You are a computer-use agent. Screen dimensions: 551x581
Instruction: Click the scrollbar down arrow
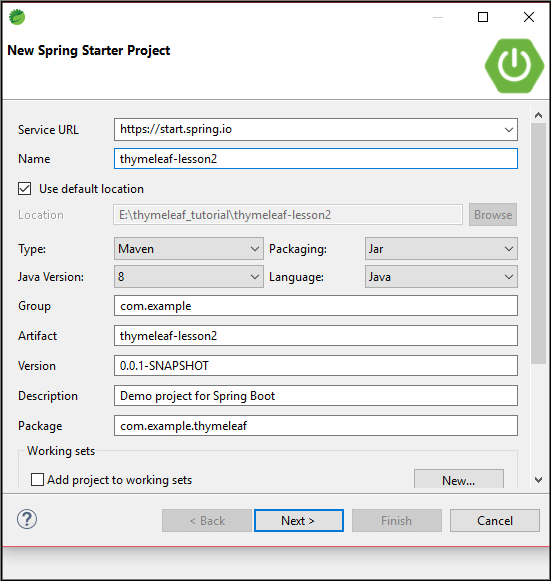tap(538, 480)
